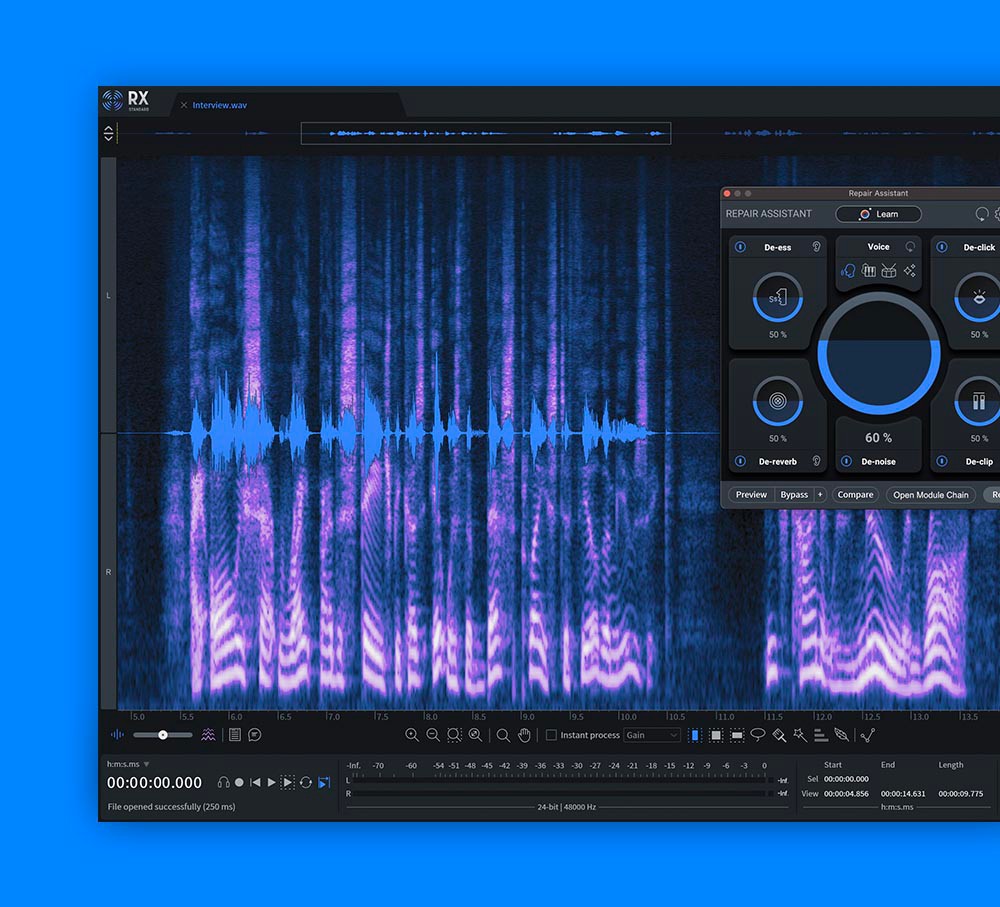Image resolution: width=1000 pixels, height=907 pixels.
Task: Select the Musical piano type icon
Action: (869, 270)
